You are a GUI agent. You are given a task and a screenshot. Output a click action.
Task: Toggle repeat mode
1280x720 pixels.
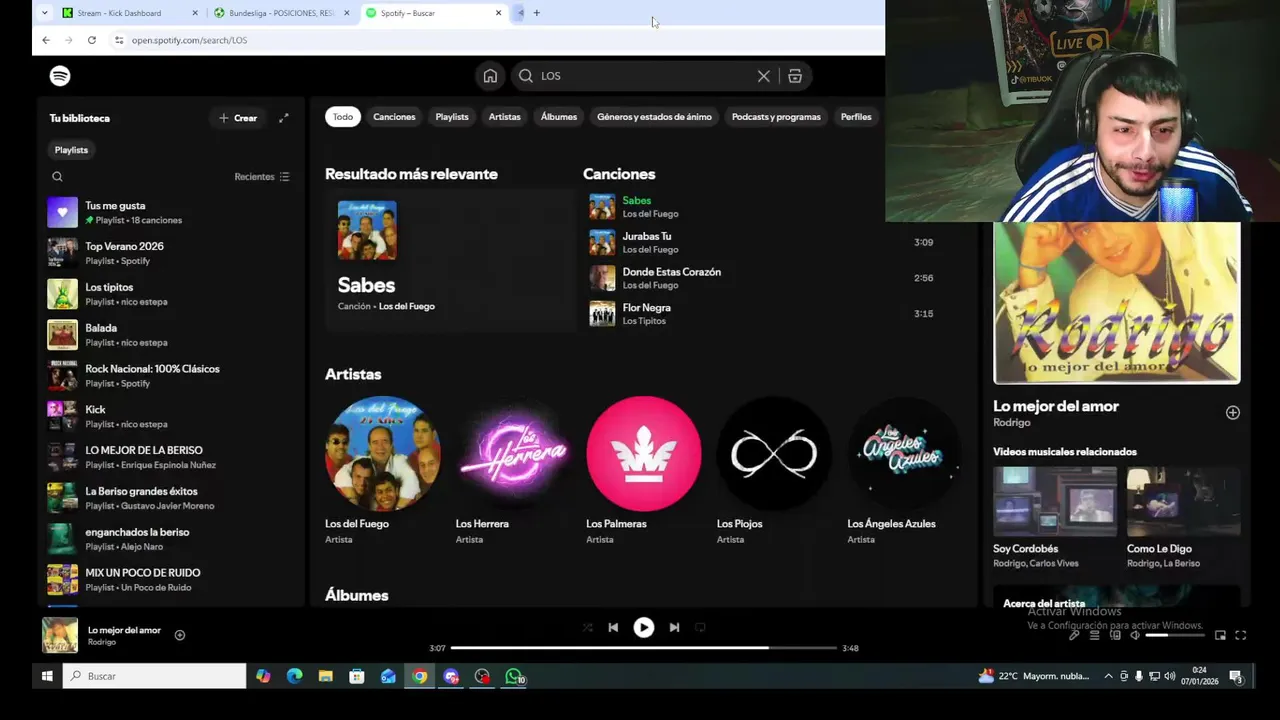pos(700,627)
